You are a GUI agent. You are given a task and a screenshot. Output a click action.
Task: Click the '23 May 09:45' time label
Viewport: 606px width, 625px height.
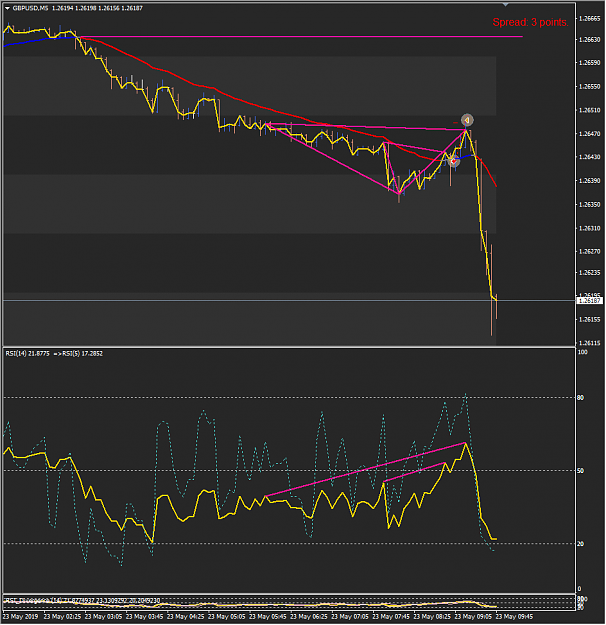coord(514,617)
